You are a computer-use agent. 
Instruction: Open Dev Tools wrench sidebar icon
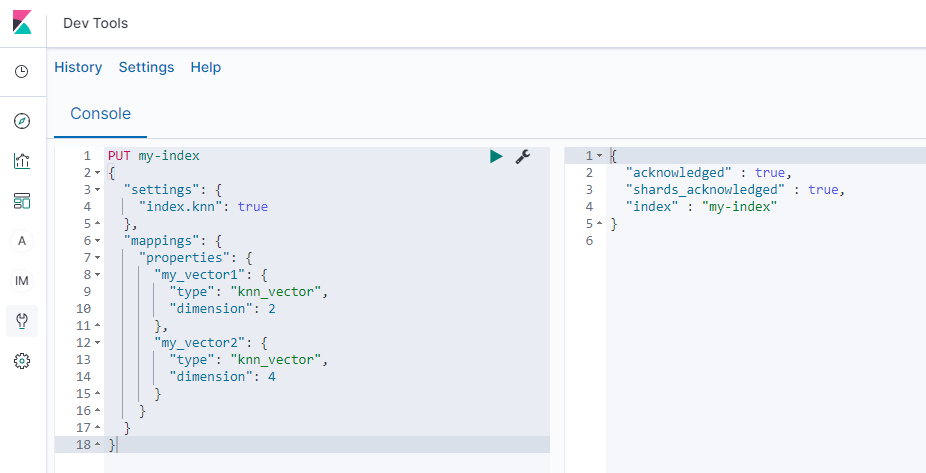coord(22,321)
